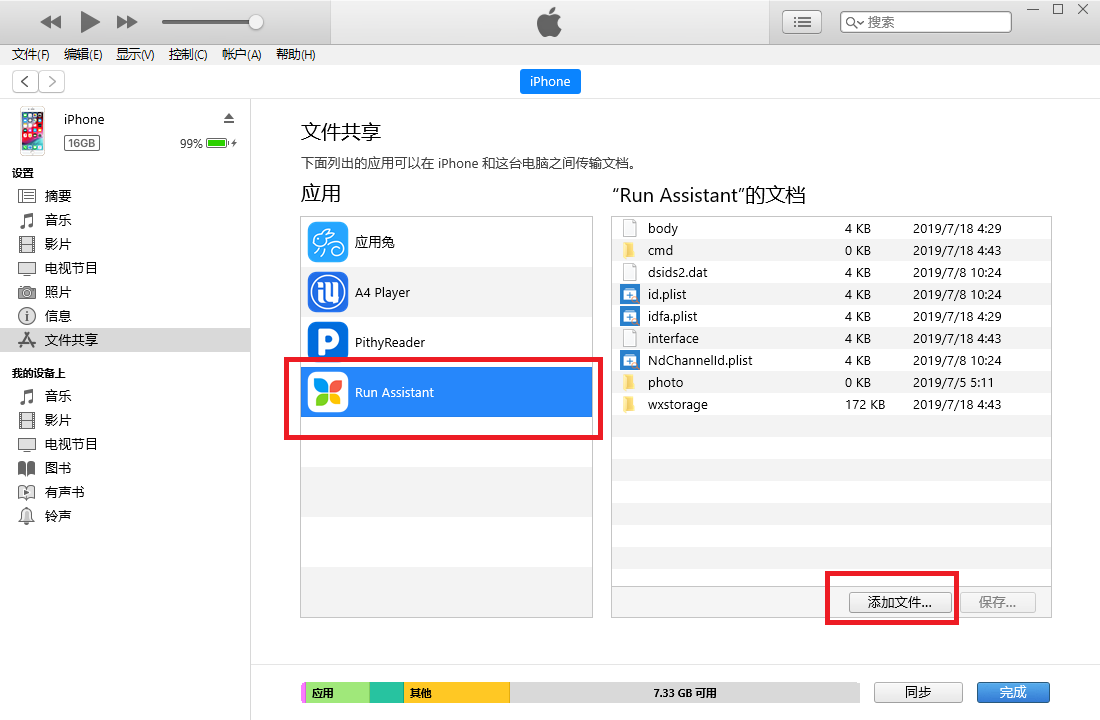Screen dimensions: 1100x720
Task: Click the green 应用 storage segment
Action: (x=337, y=693)
